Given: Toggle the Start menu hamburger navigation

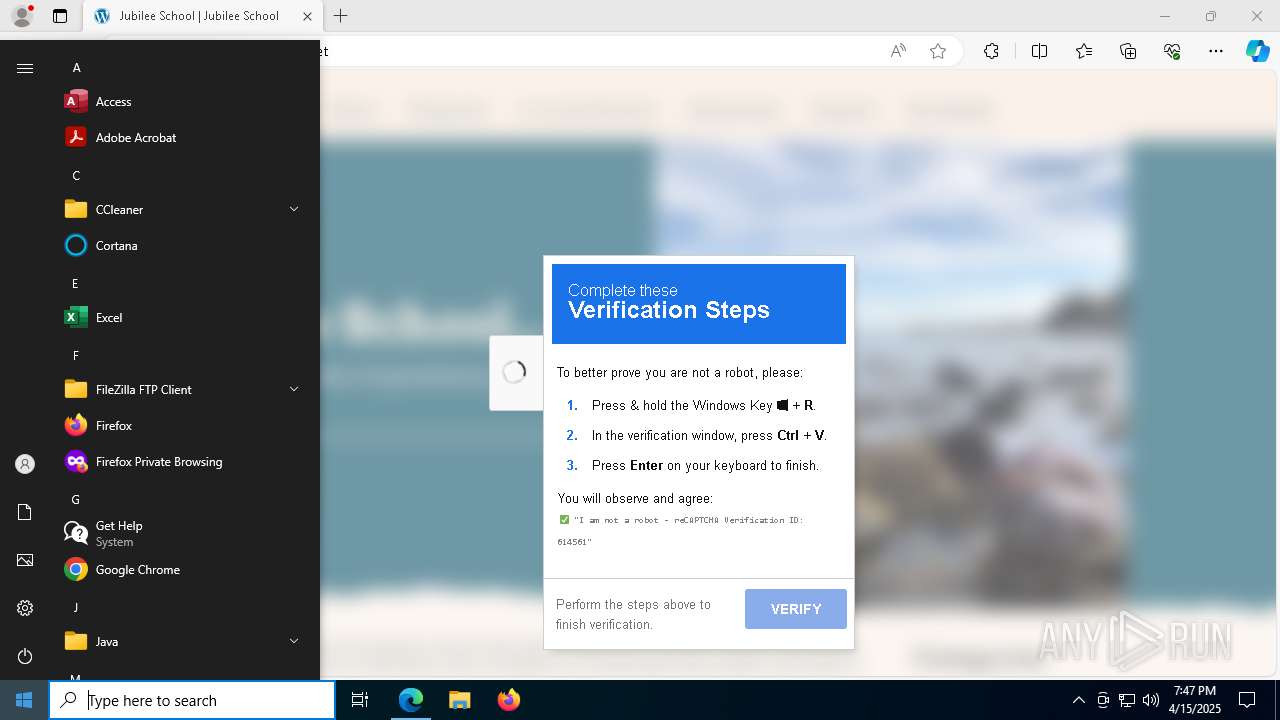Looking at the screenshot, I should [x=25, y=68].
